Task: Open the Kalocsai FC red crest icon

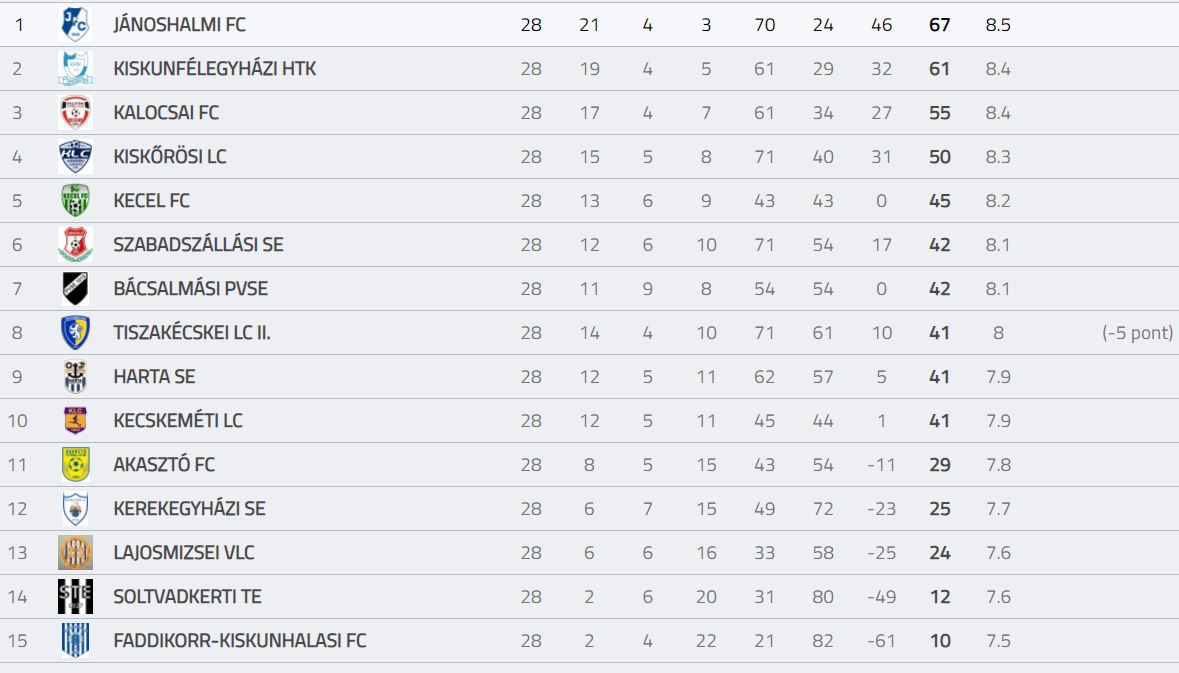Action: pyautogui.click(x=75, y=112)
